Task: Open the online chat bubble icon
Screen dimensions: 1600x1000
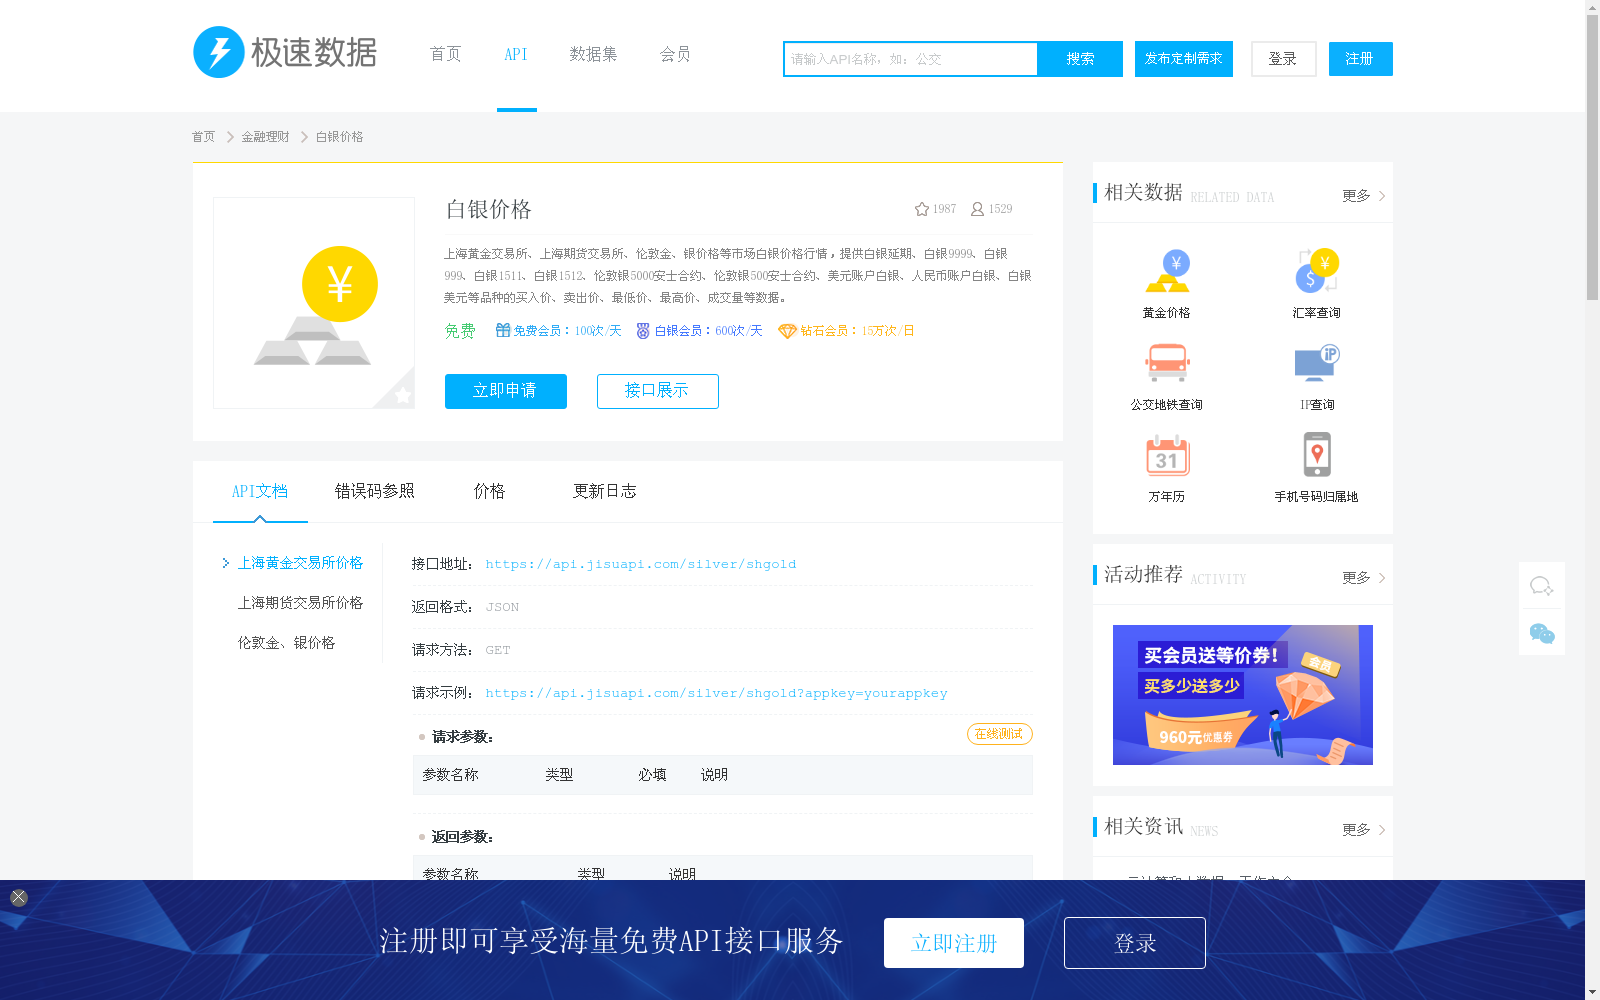Action: point(1542,586)
